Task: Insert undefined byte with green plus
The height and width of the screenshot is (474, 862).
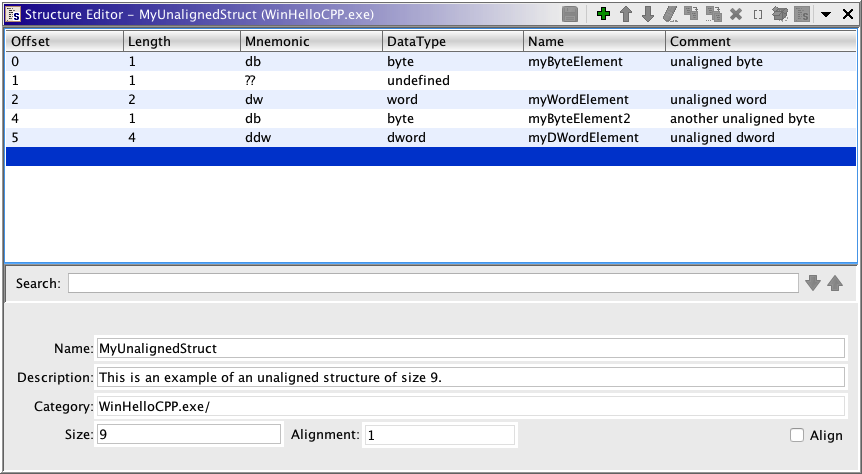Action: (x=603, y=14)
